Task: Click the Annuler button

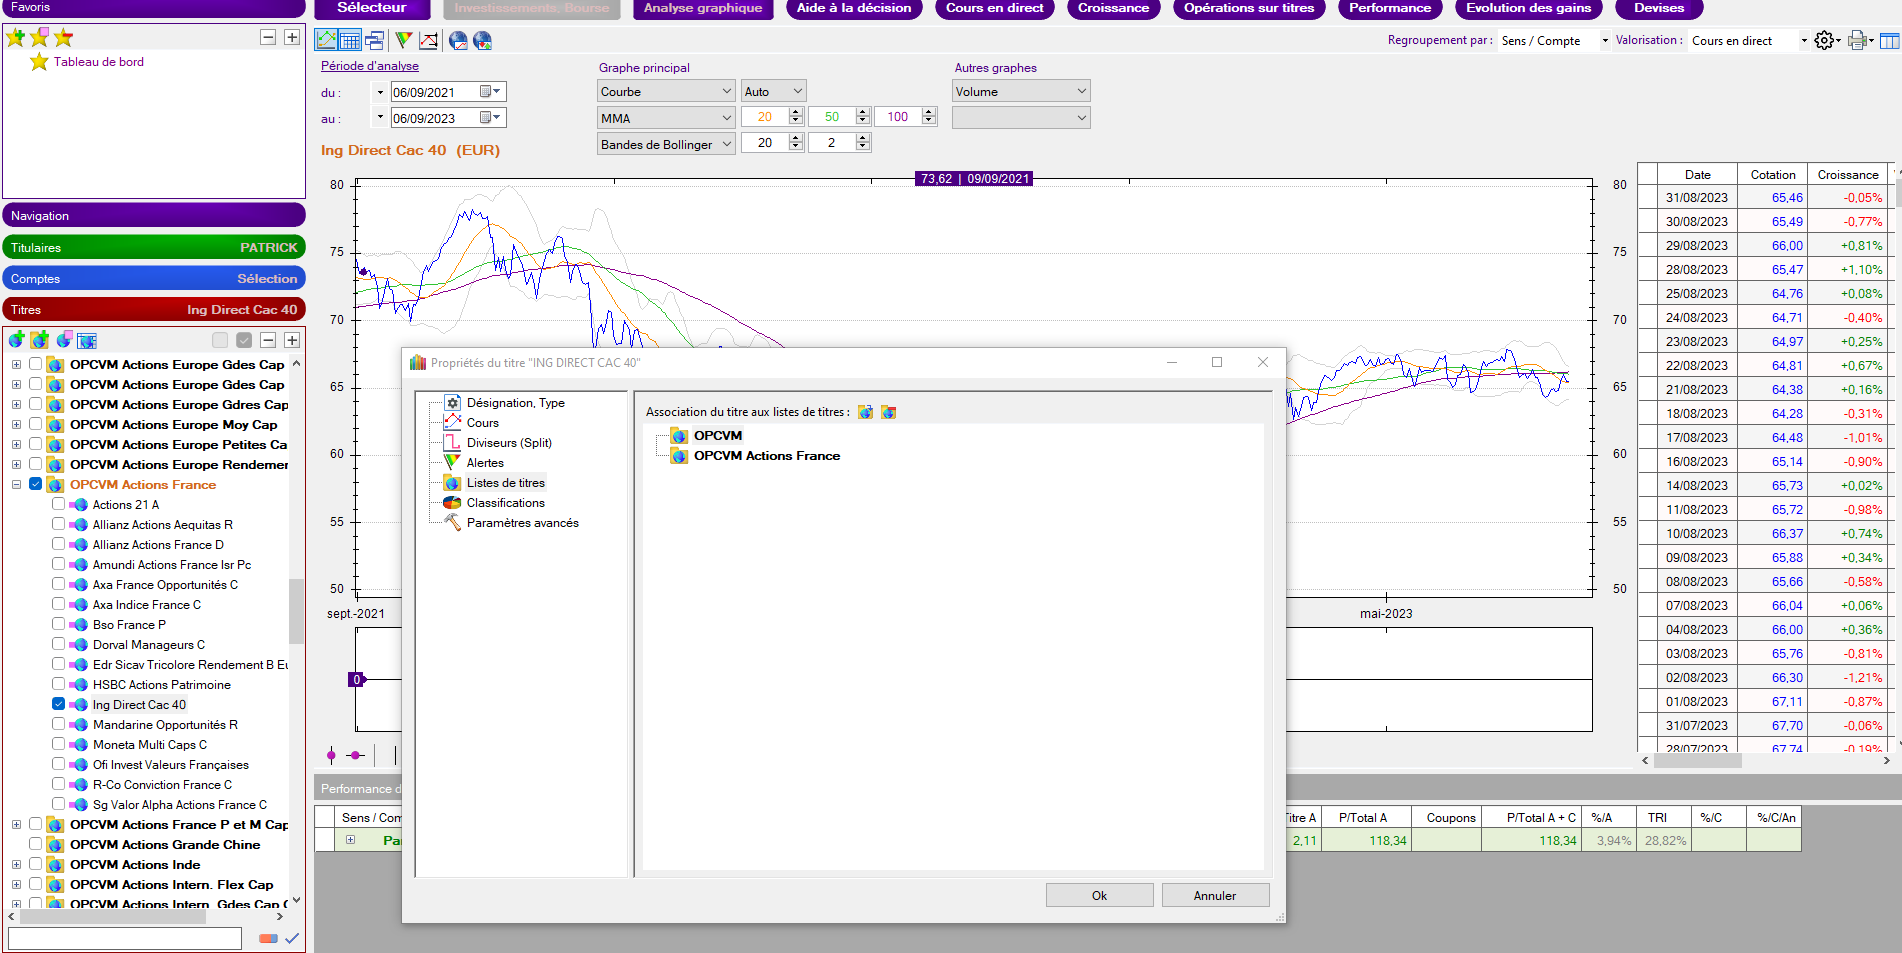Action: pyautogui.click(x=1214, y=895)
